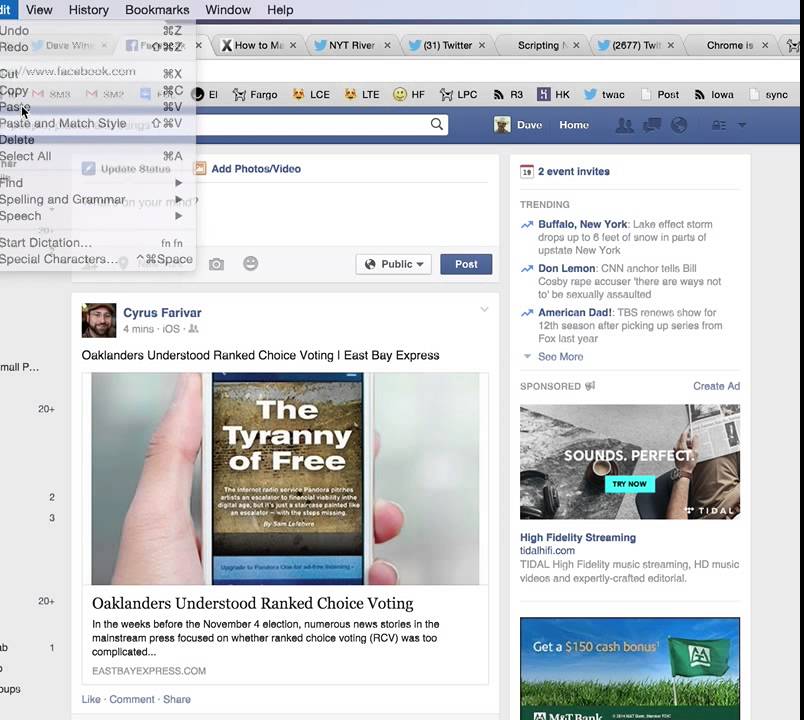Close the NYT River tab
804x720 pixels.
(x=387, y=45)
